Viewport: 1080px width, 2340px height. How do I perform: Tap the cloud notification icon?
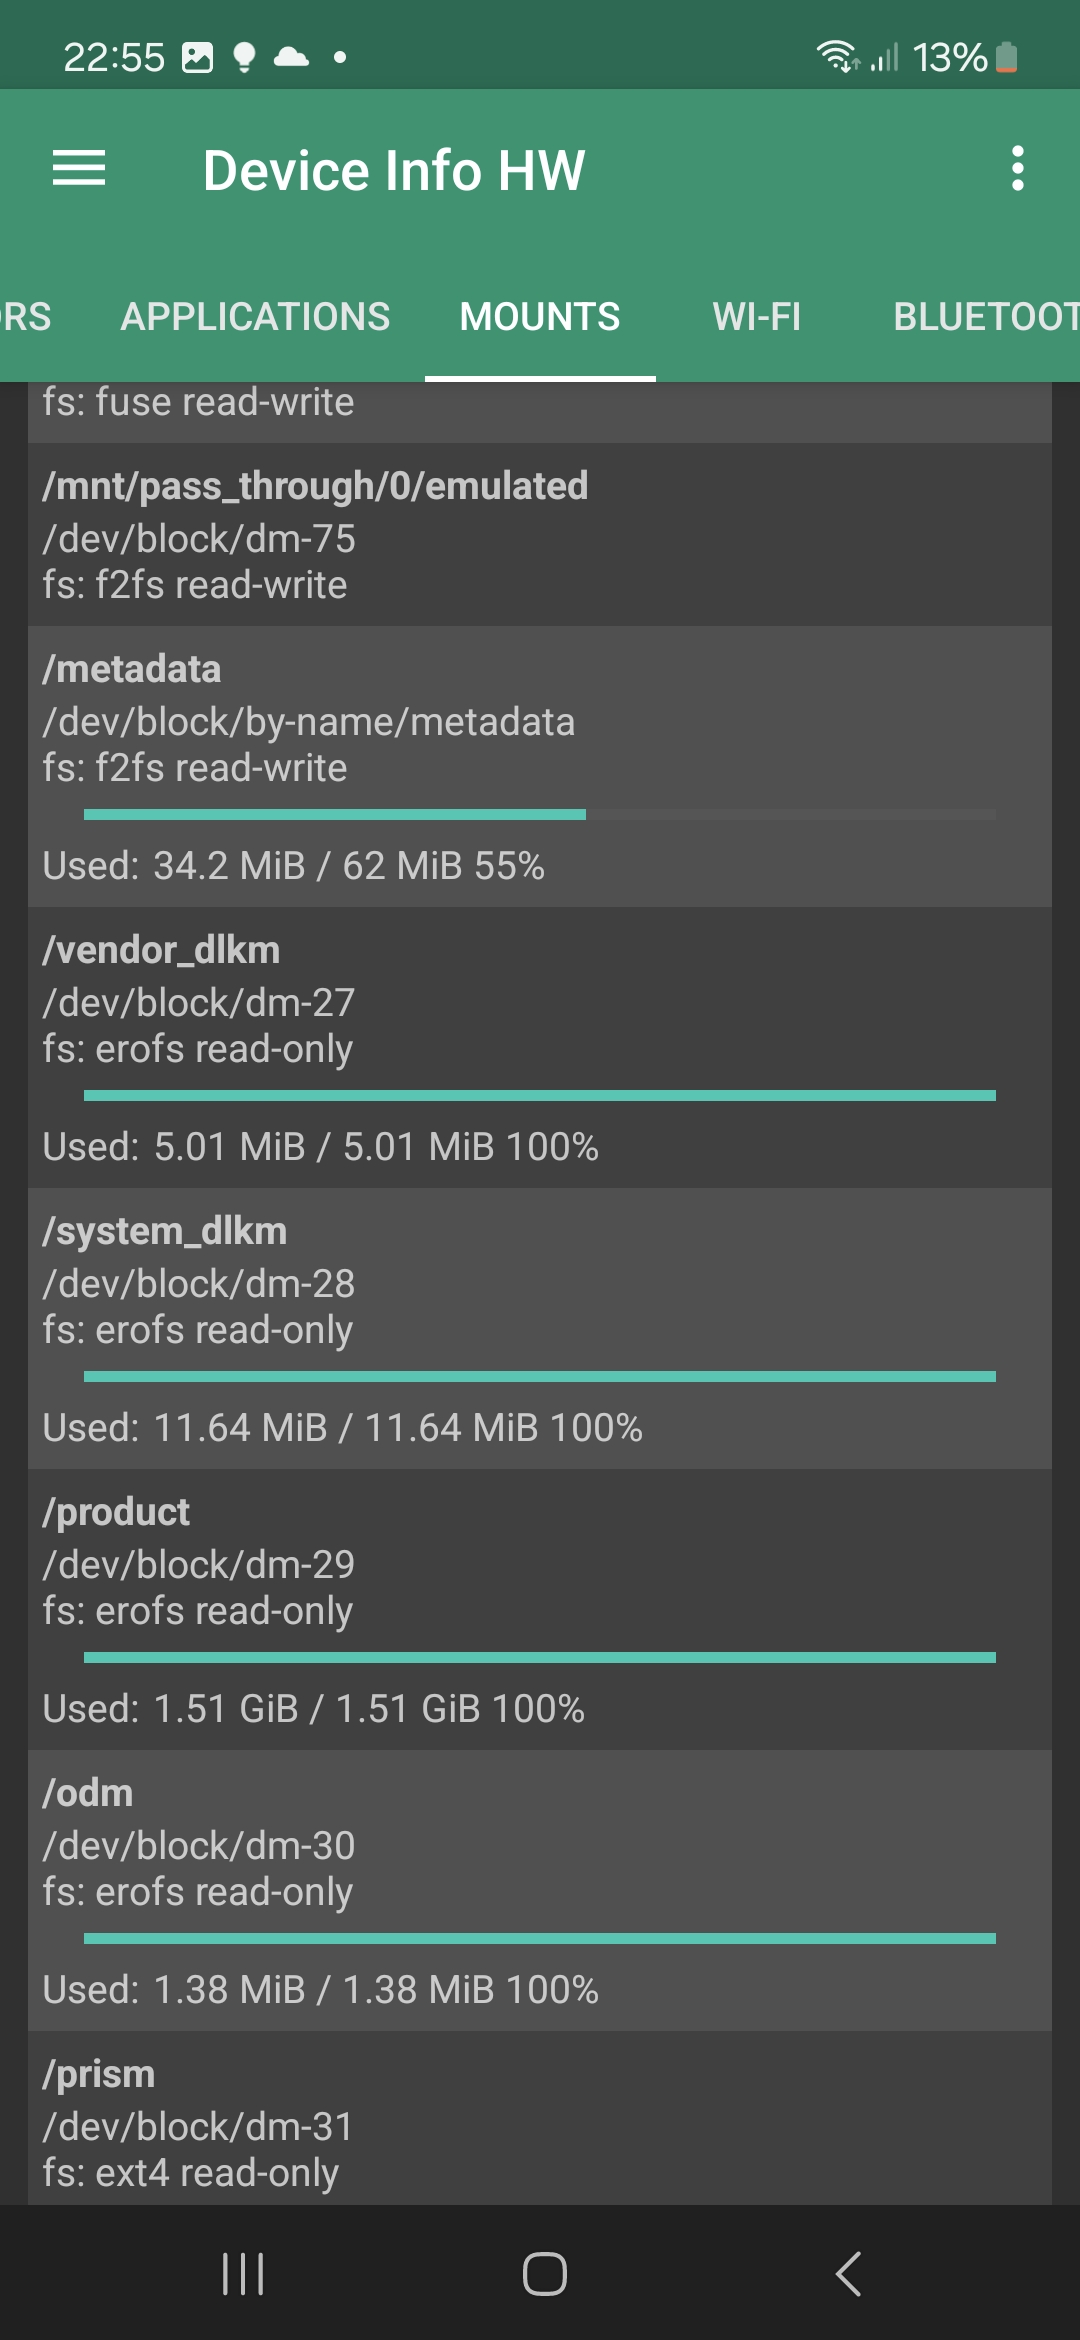point(291,57)
